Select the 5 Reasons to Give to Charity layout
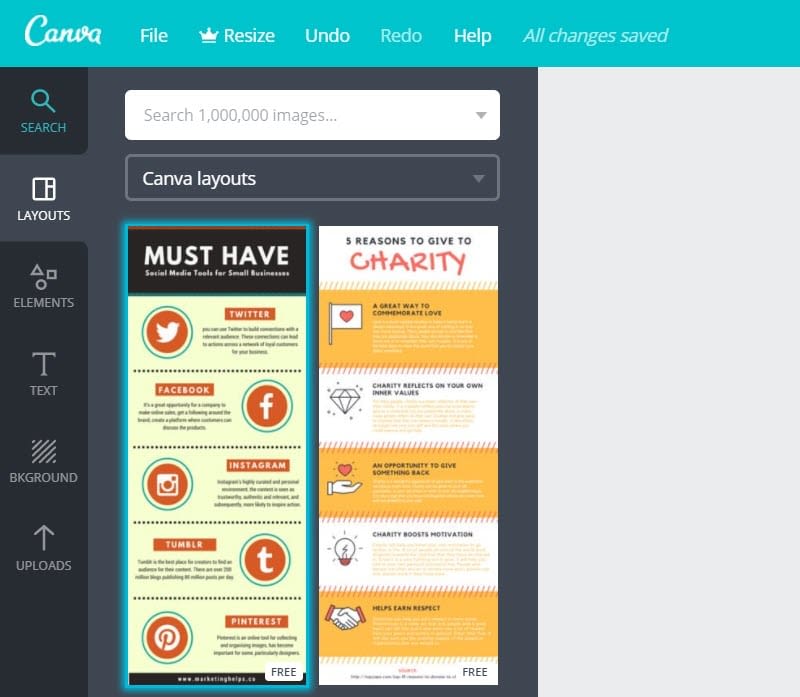This screenshot has width=800, height=697. pos(407,450)
